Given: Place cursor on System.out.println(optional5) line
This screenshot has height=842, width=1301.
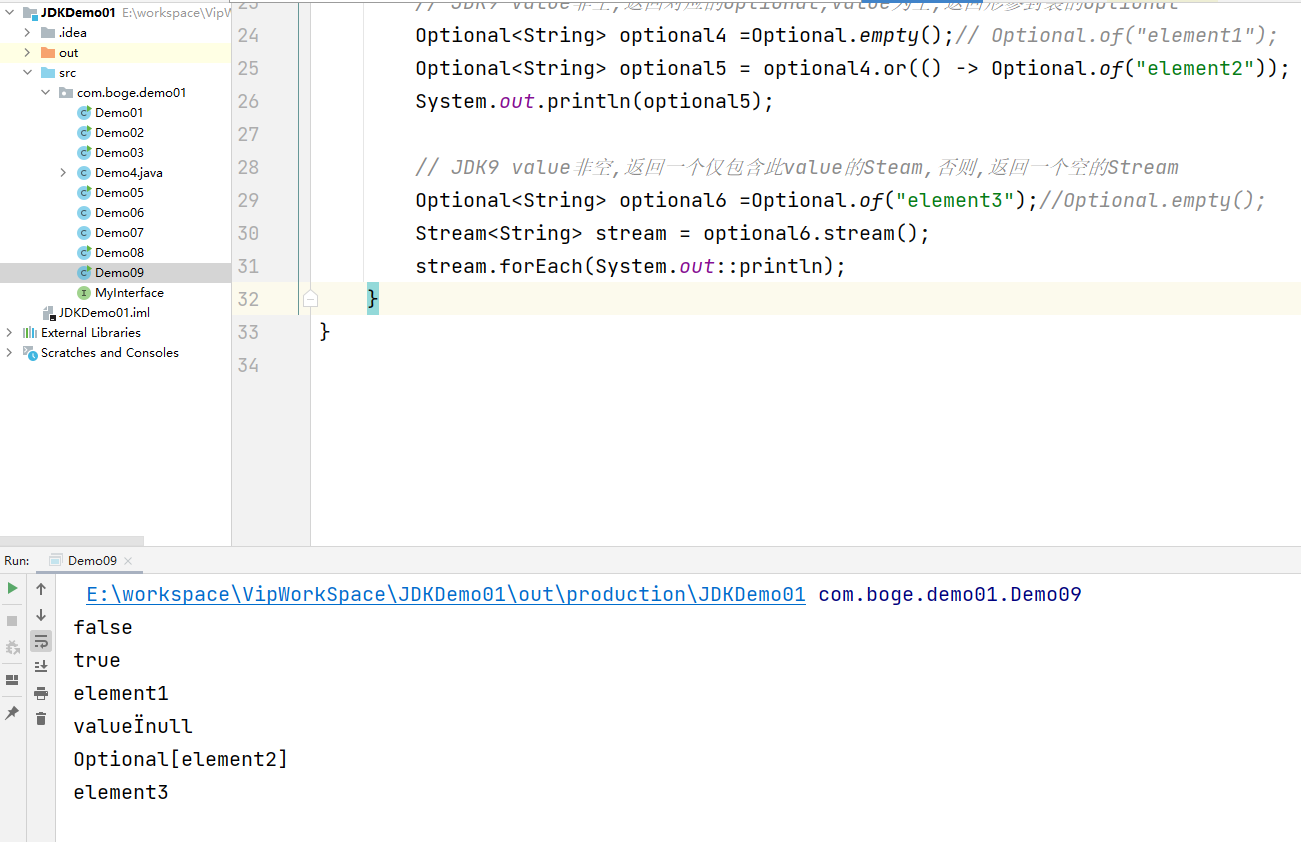Looking at the screenshot, I should click(x=595, y=101).
